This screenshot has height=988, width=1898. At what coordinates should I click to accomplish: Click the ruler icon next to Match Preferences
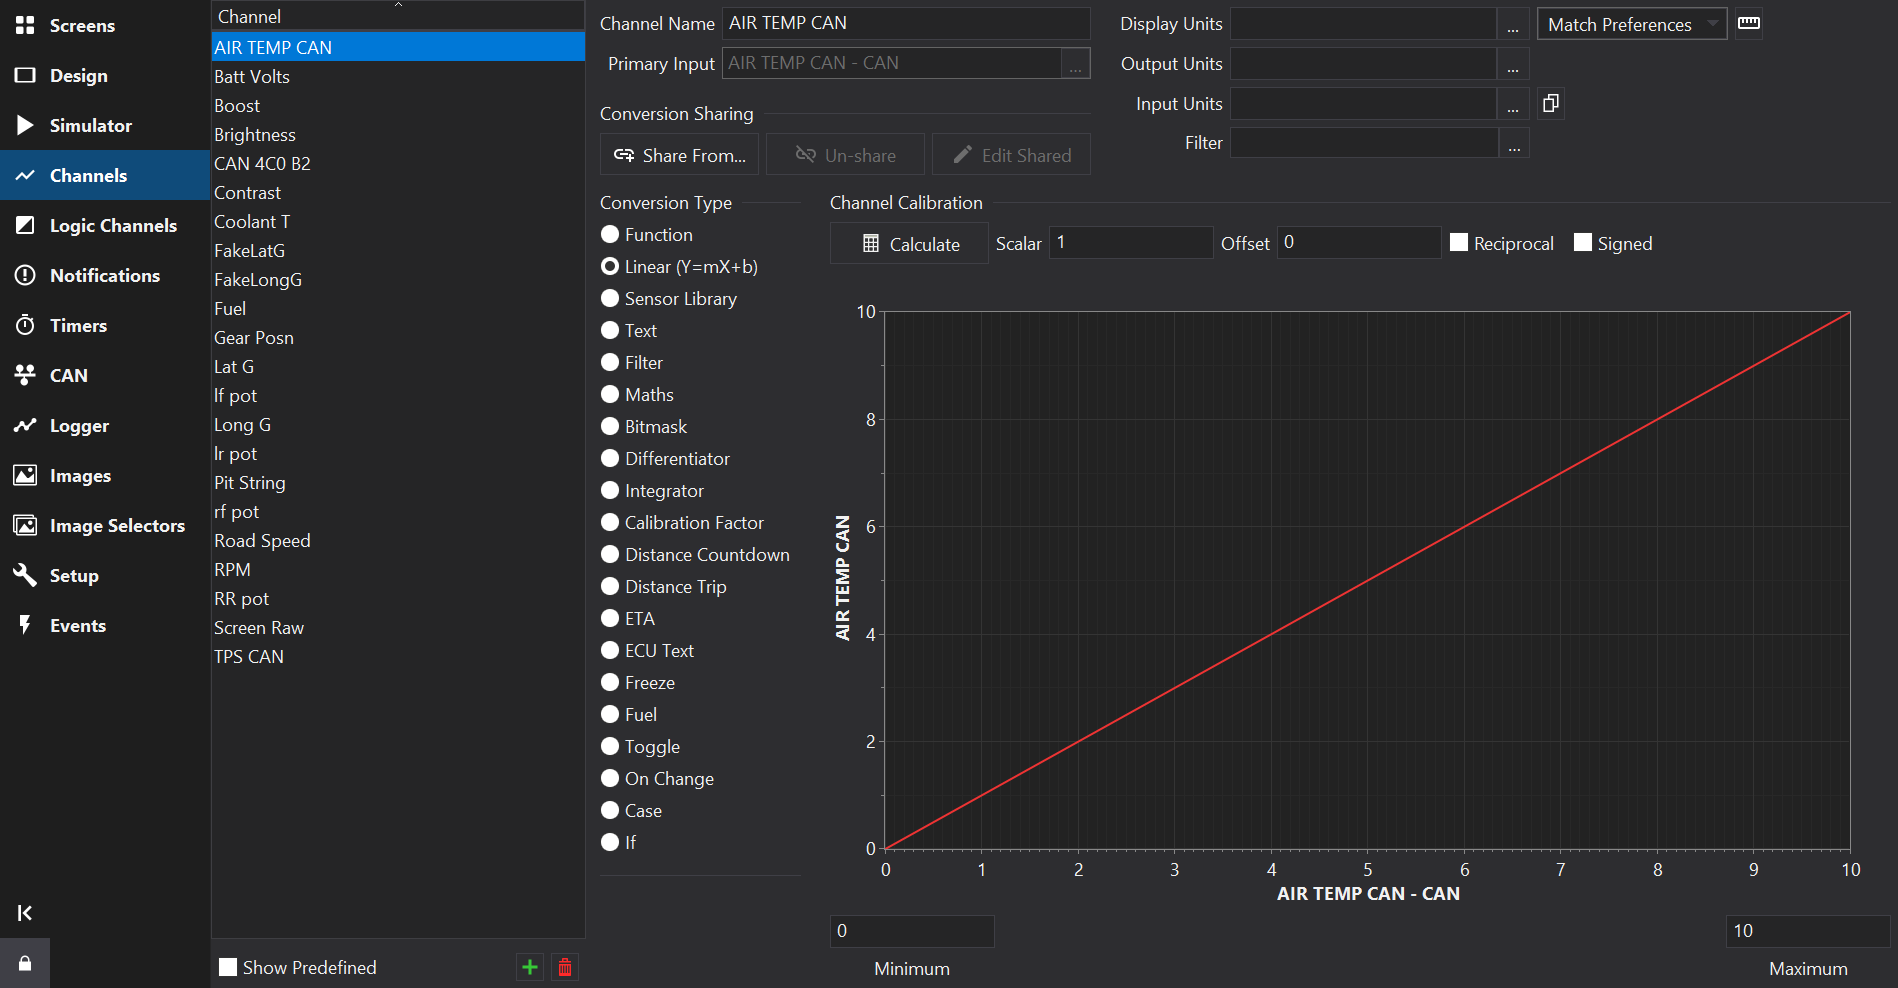coord(1749,23)
